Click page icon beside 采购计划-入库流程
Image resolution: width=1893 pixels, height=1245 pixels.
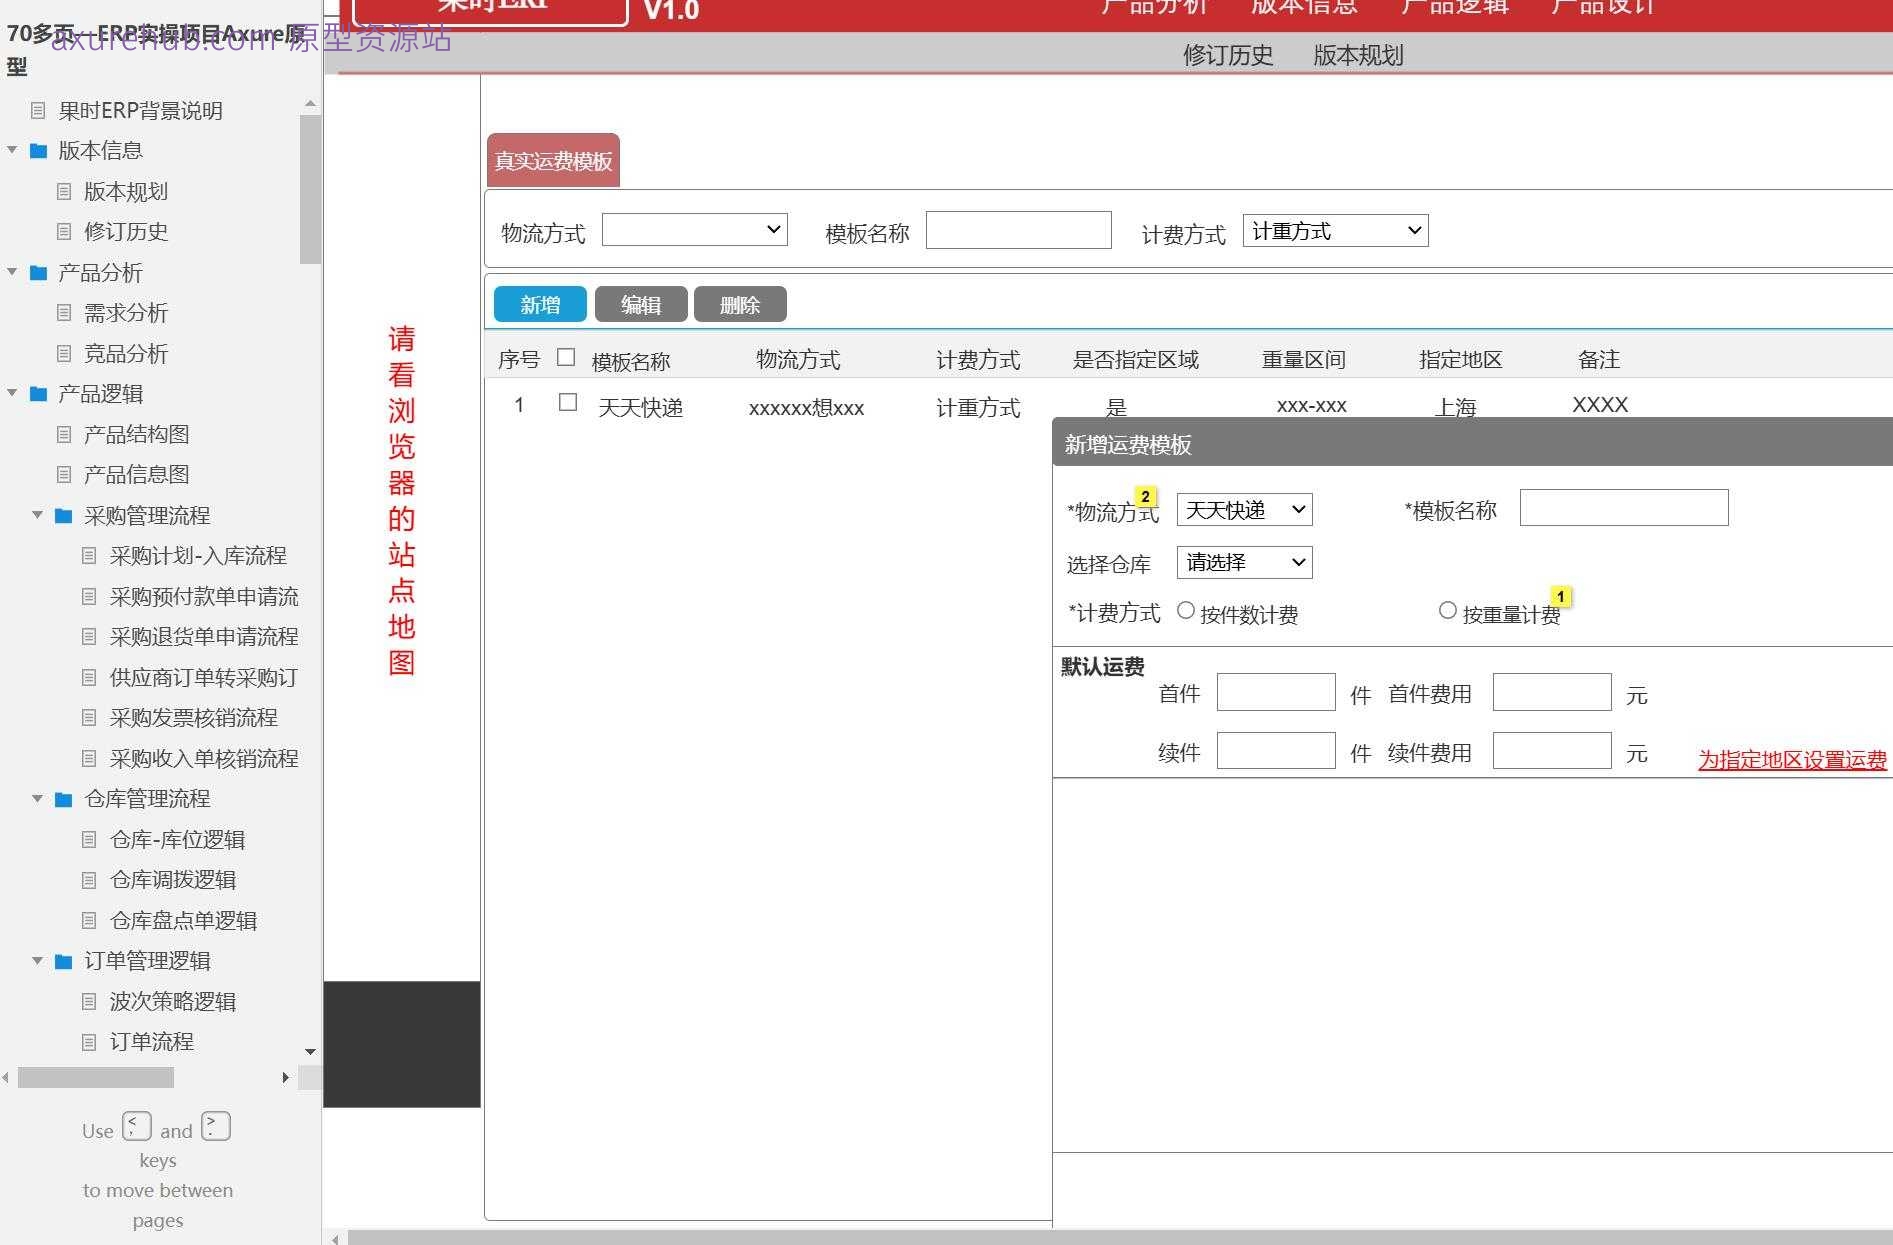coord(89,556)
